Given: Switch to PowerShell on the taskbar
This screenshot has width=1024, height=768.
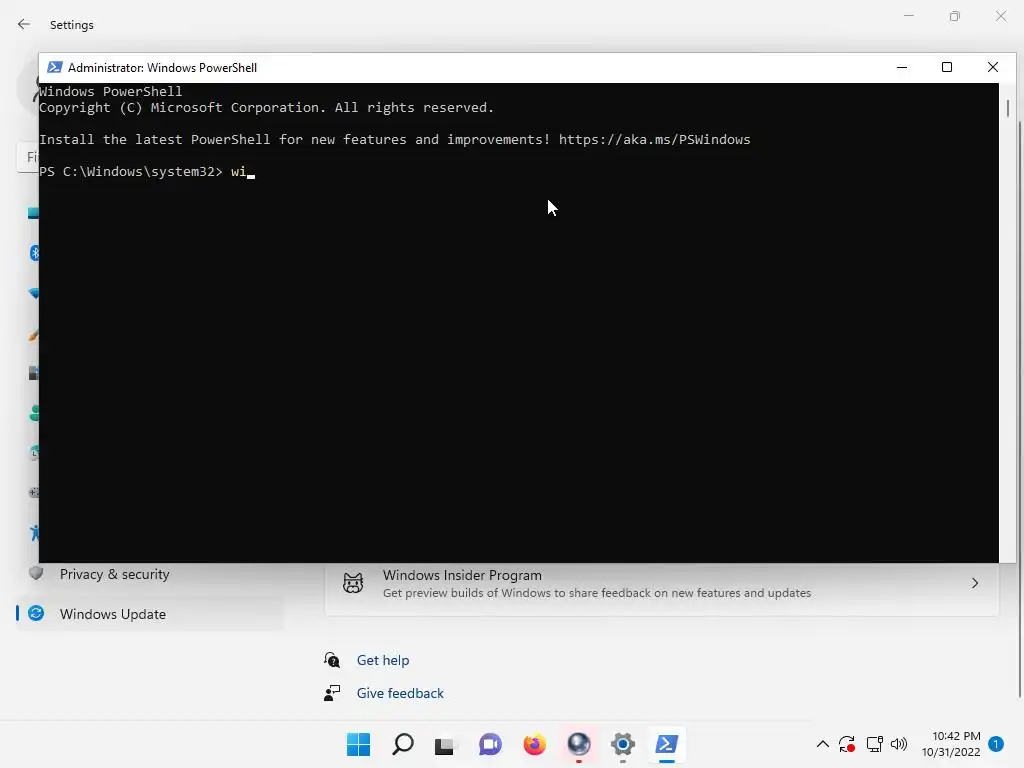Looking at the screenshot, I should [x=666, y=744].
